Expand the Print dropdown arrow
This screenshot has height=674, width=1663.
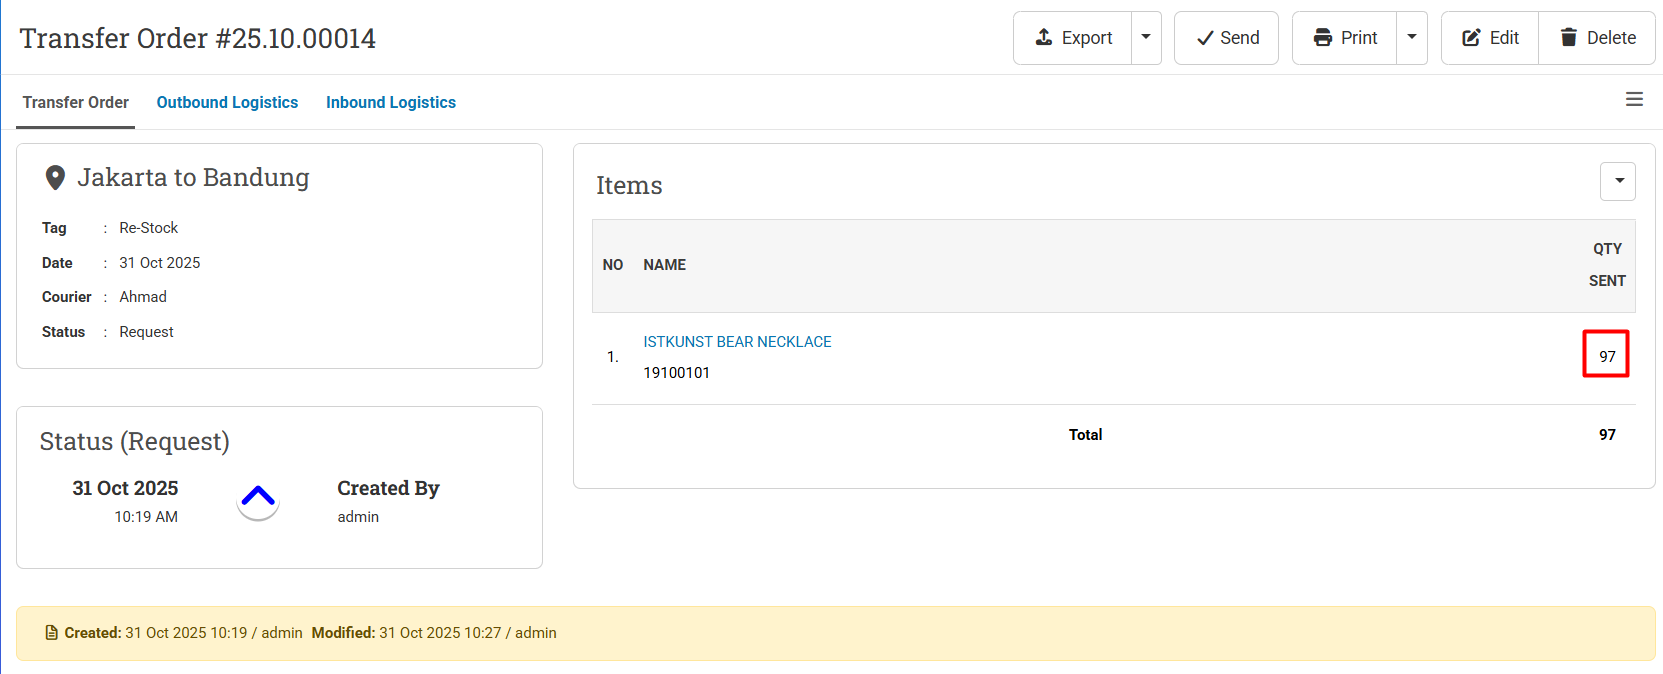[x=1412, y=38]
